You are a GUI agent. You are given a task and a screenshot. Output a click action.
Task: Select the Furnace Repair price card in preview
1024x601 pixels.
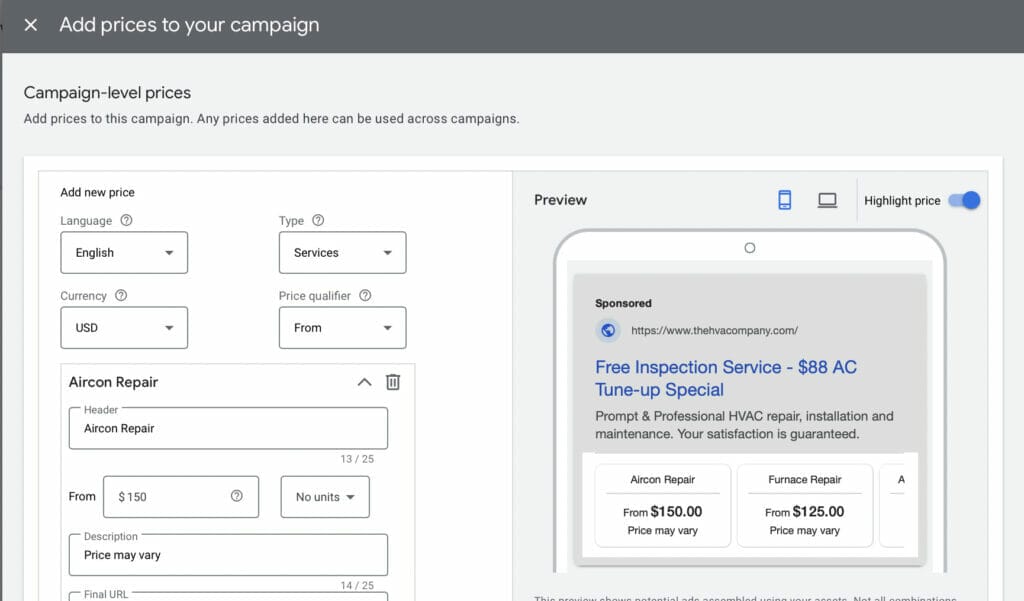click(804, 506)
